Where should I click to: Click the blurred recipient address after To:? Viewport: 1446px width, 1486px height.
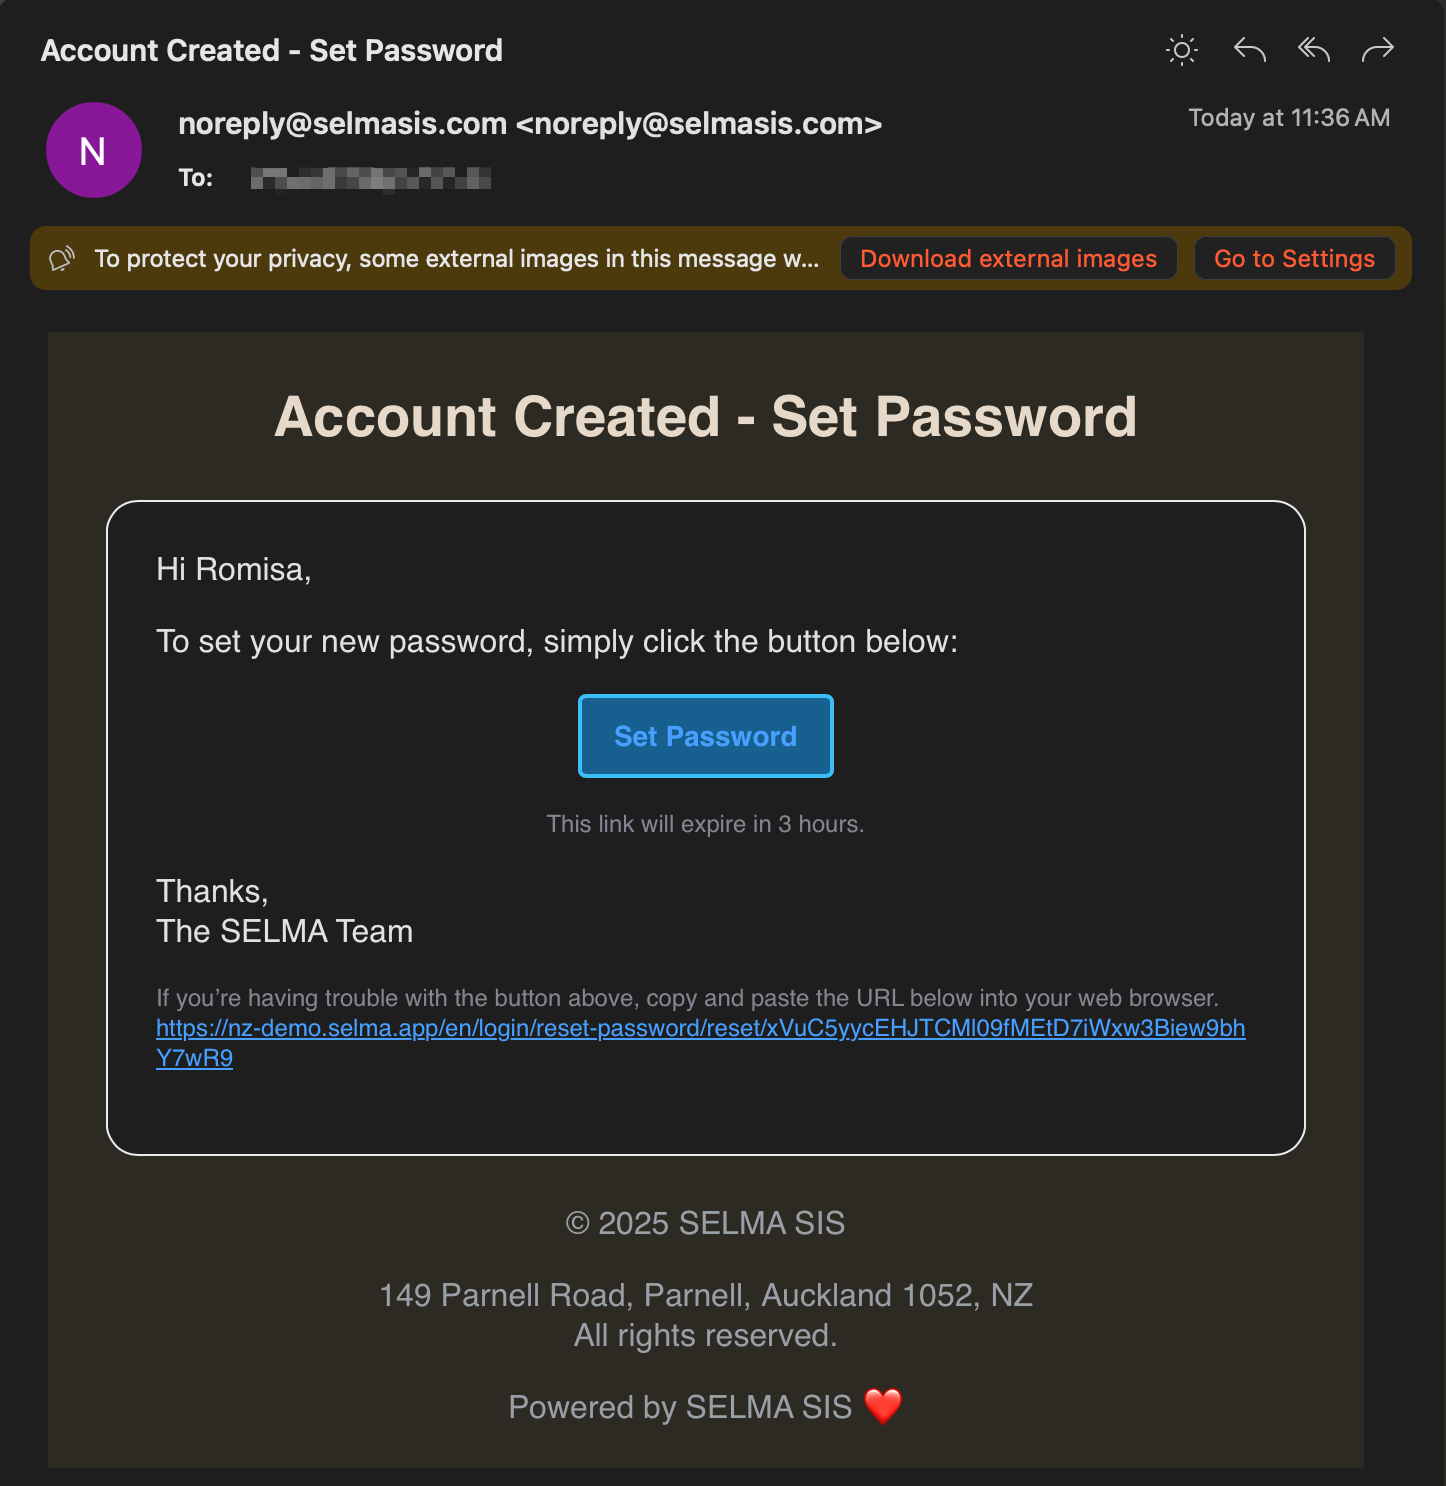point(370,179)
